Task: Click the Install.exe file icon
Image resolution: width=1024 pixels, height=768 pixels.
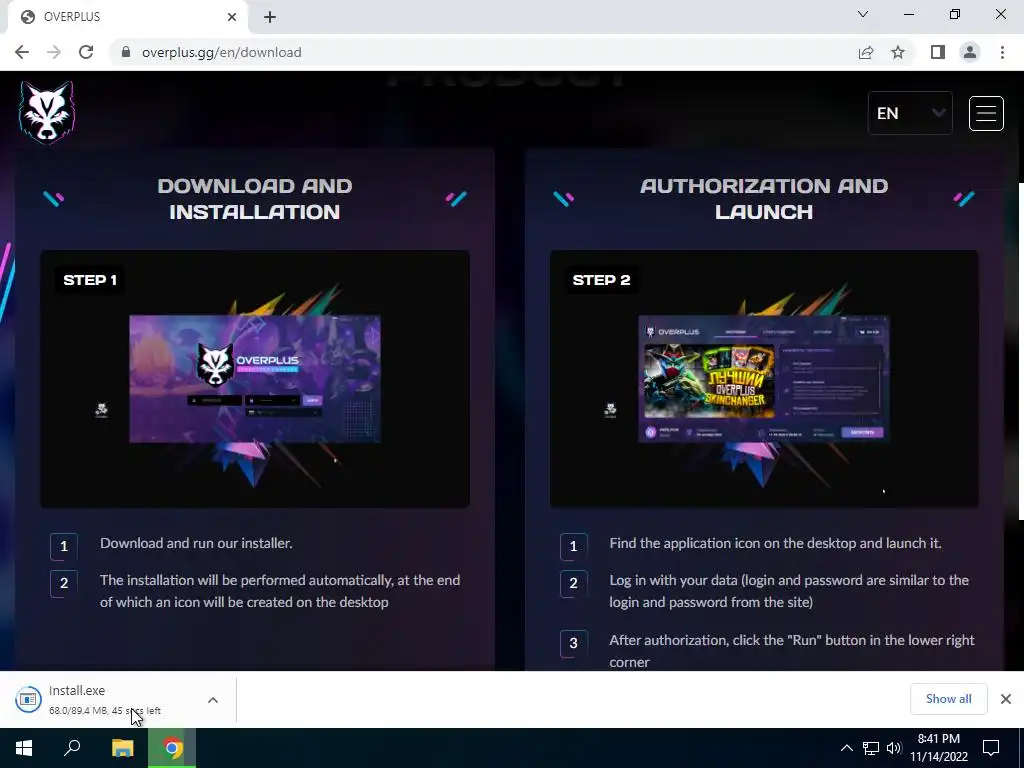Action: click(x=28, y=699)
